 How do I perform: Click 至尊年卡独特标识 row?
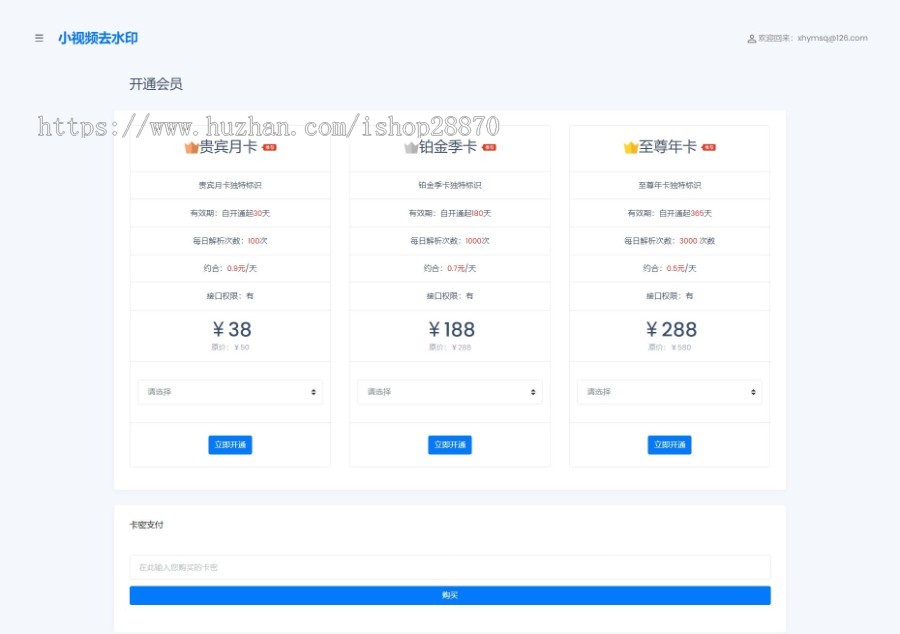click(x=670, y=185)
